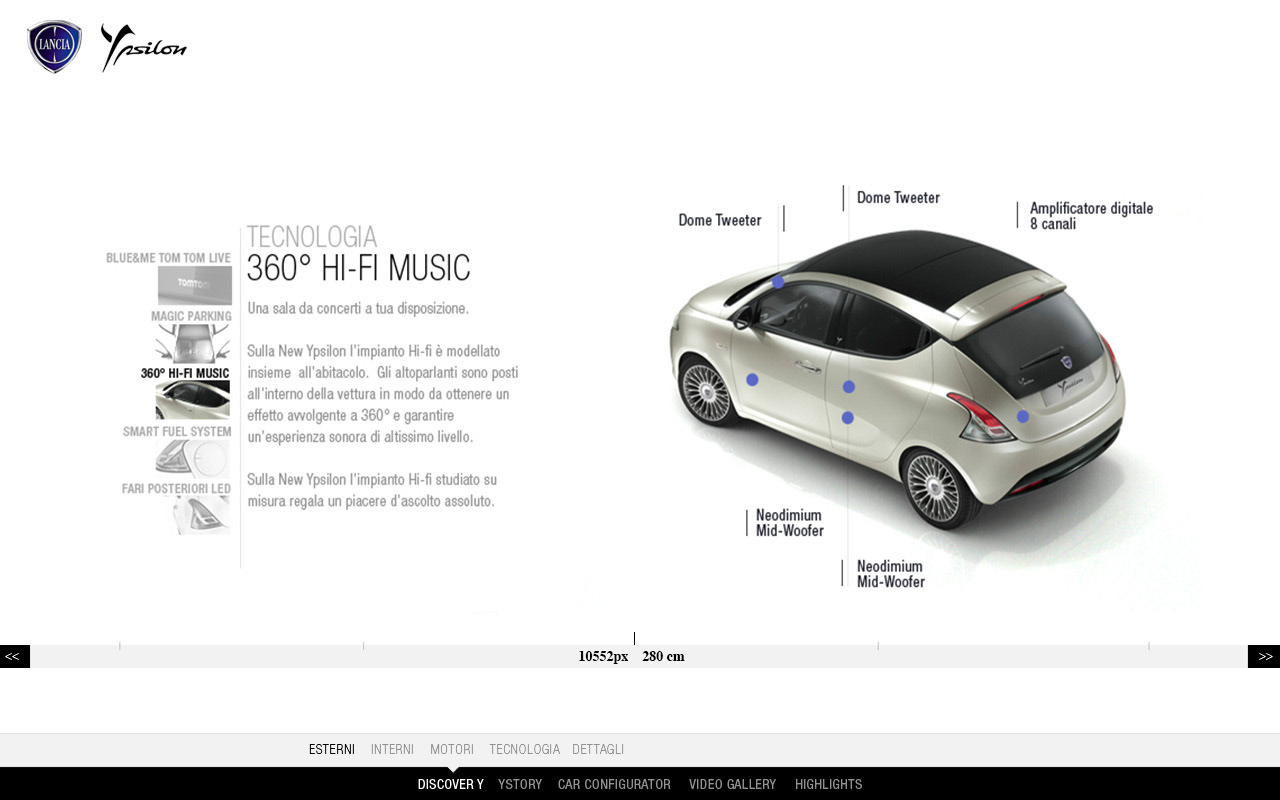This screenshot has width=1280, height=800.
Task: Open the YSTORY menu item
Action: [520, 785]
